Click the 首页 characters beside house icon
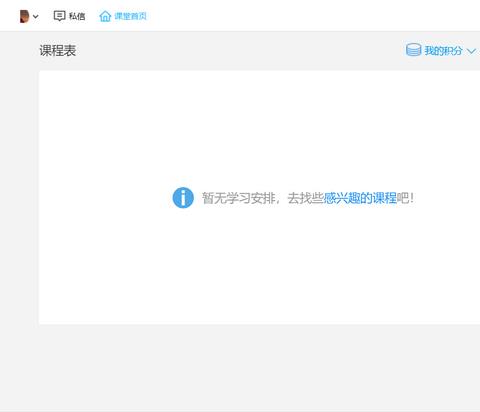480x412 pixels. pos(138,16)
